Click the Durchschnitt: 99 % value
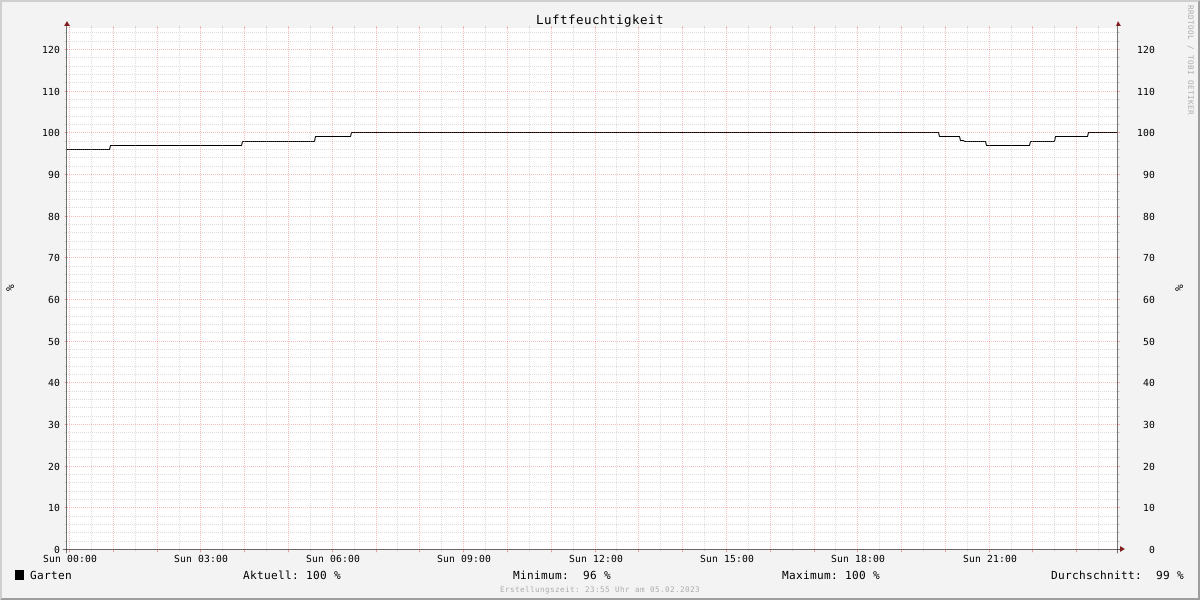1200x600 pixels. [1117, 575]
